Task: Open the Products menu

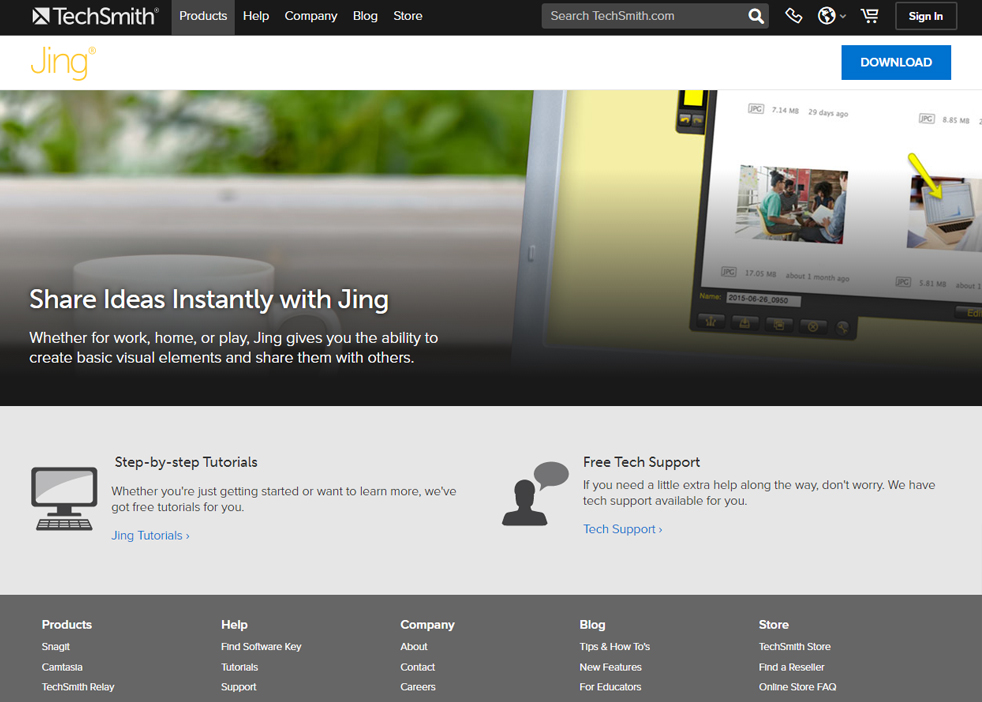Action: pyautogui.click(x=203, y=16)
